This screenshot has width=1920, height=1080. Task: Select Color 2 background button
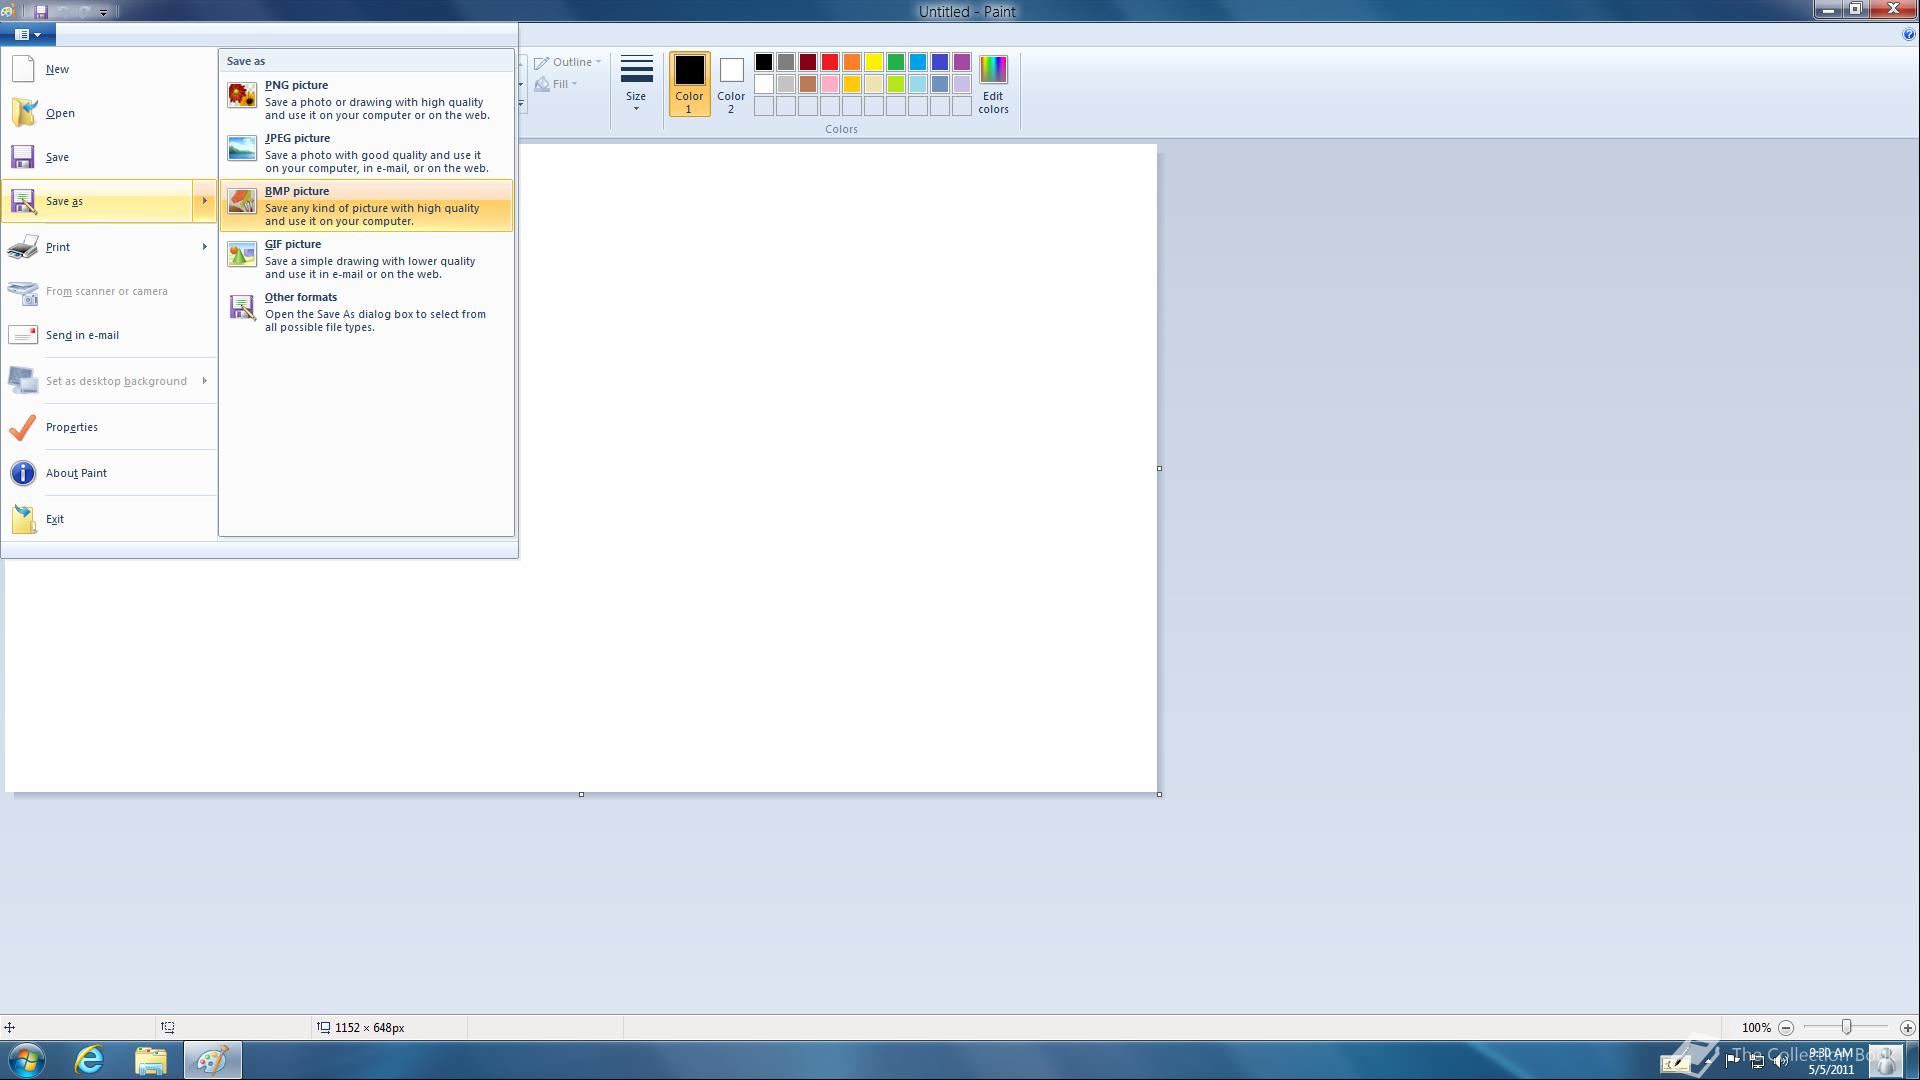pos(731,84)
